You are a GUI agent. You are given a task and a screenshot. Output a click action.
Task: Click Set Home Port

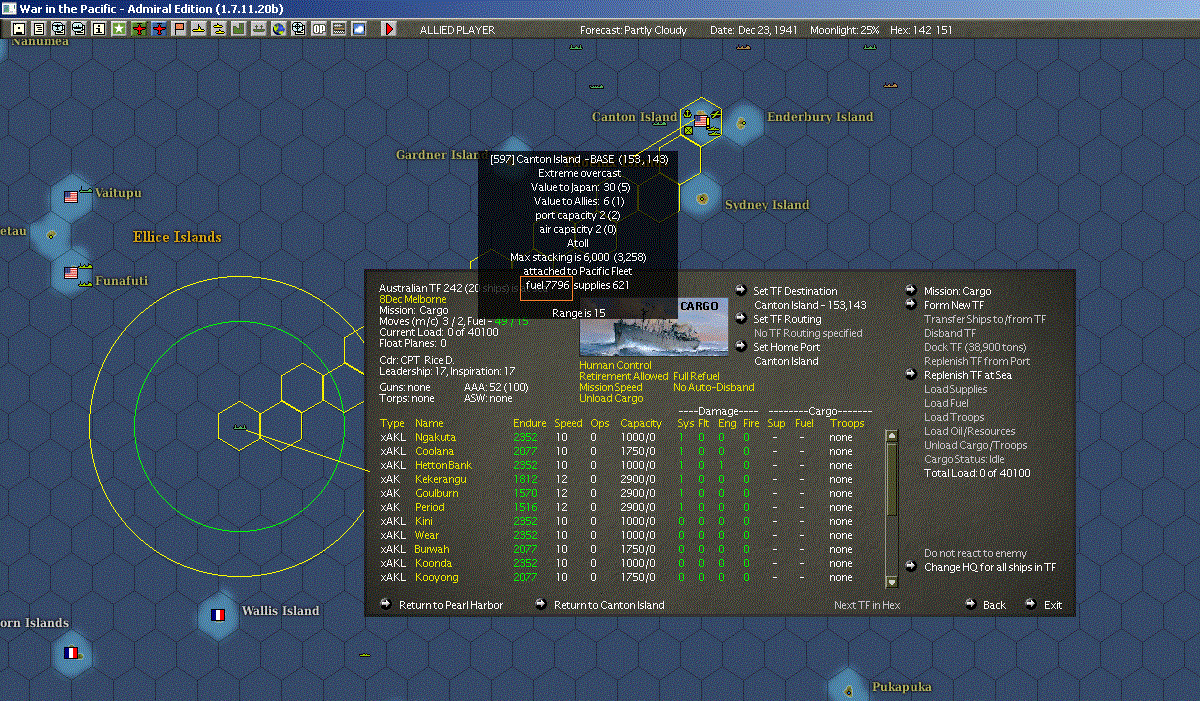[786, 348]
